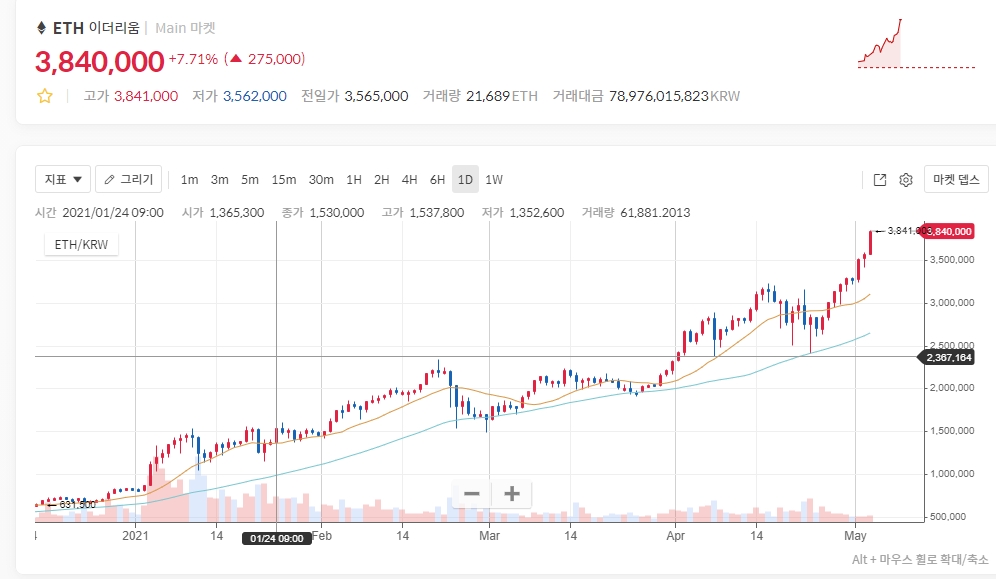Open chart in popout window icon
The image size is (996, 579).
(880, 180)
